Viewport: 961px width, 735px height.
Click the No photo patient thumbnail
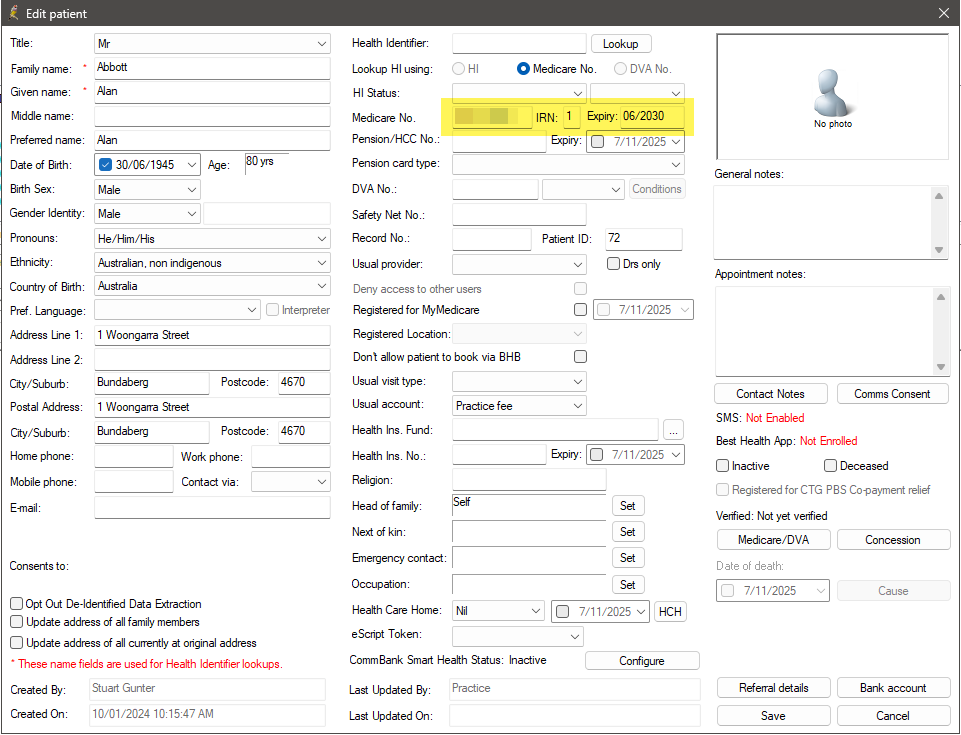(x=832, y=97)
